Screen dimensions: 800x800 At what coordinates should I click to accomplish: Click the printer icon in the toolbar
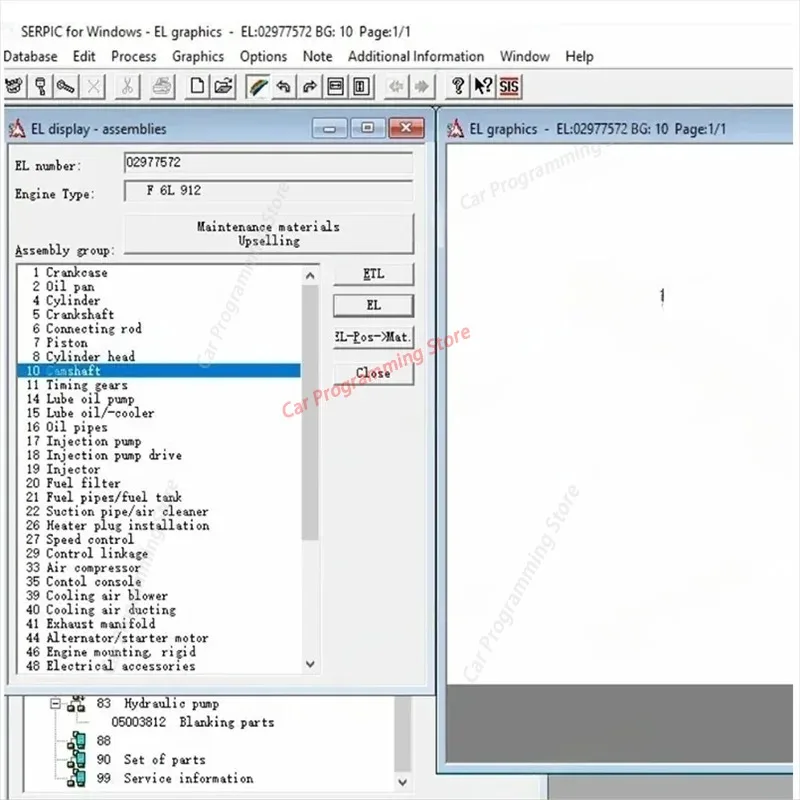163,86
